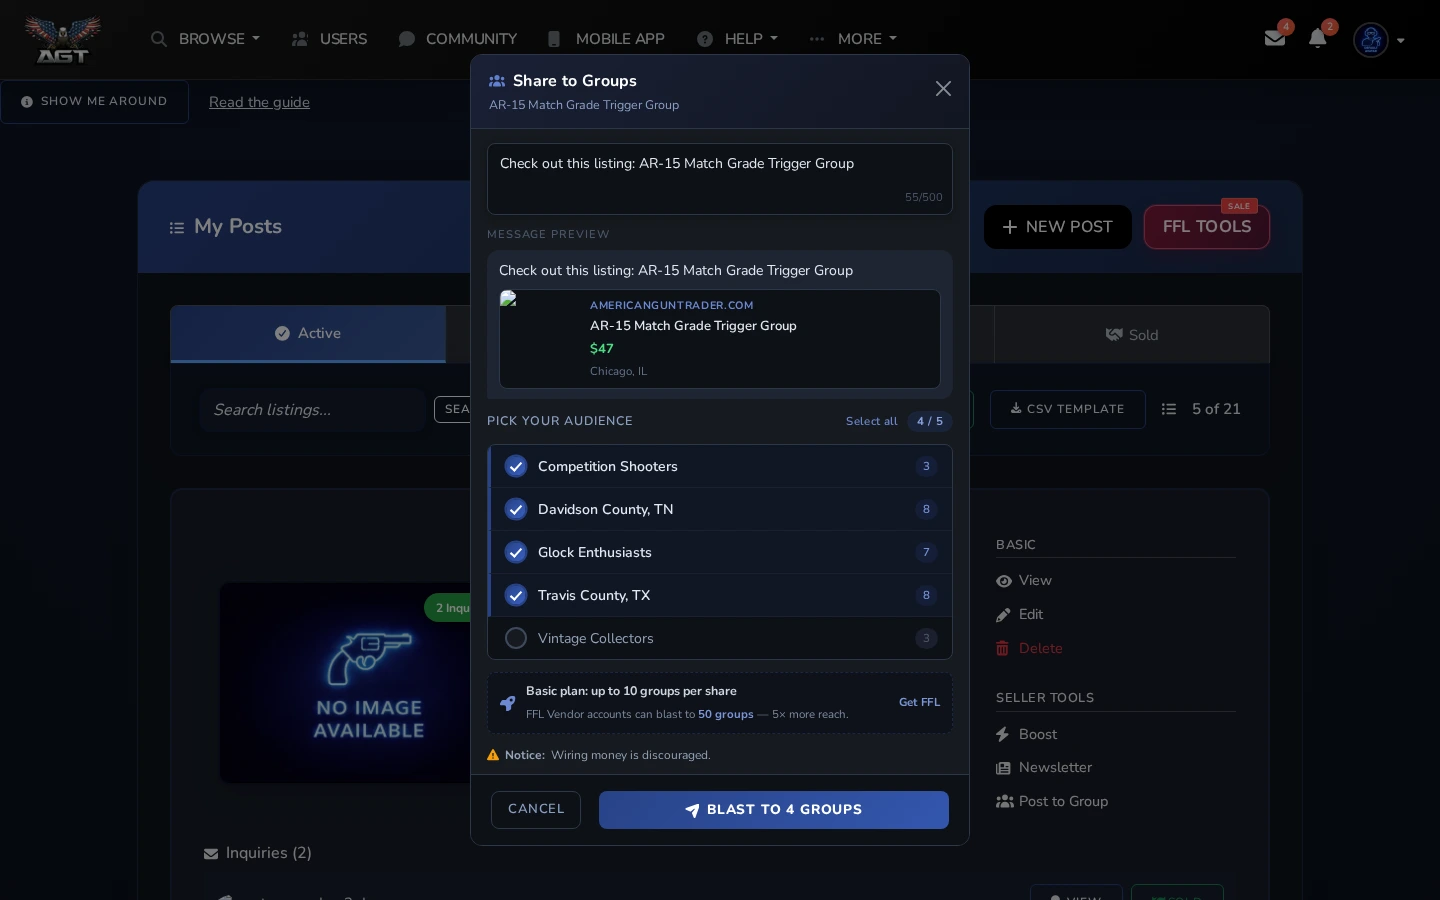The height and width of the screenshot is (900, 1440).
Task: Click Boost under Seller Tools
Action: click(x=1027, y=734)
